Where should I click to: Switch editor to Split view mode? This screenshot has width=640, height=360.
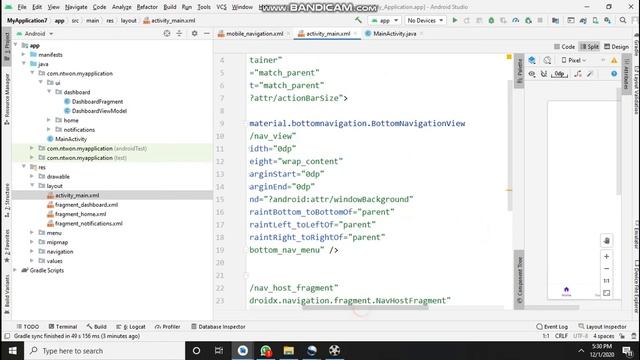pos(589,47)
